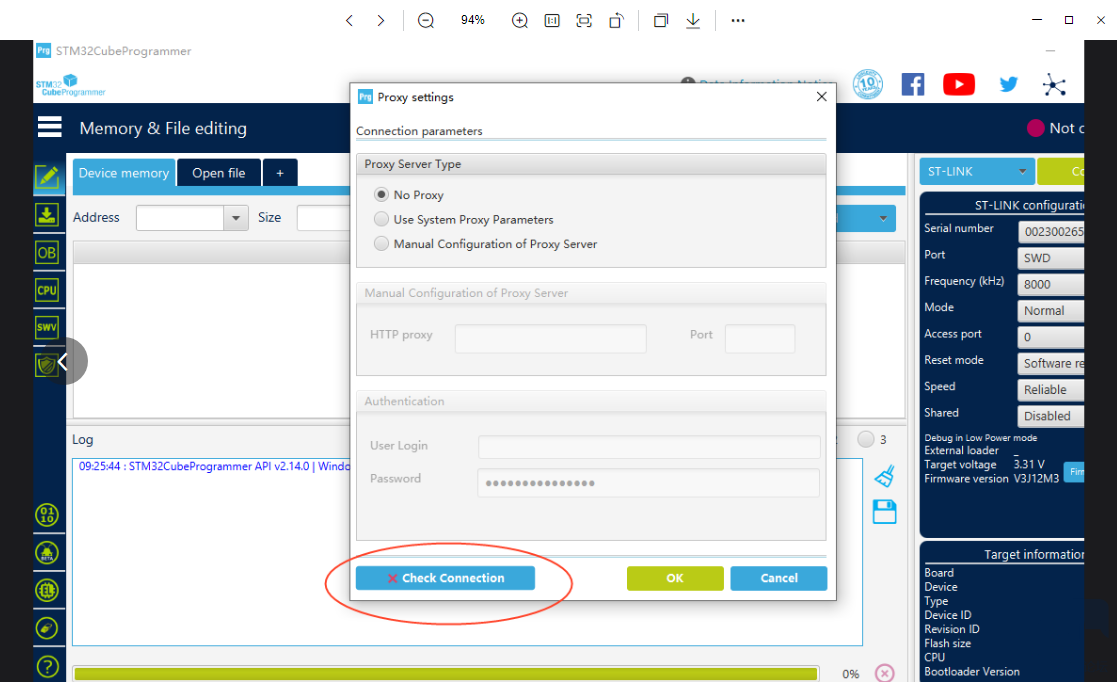Open the Mode Normal dropdown
Image resolution: width=1117 pixels, height=682 pixels.
click(x=1051, y=311)
